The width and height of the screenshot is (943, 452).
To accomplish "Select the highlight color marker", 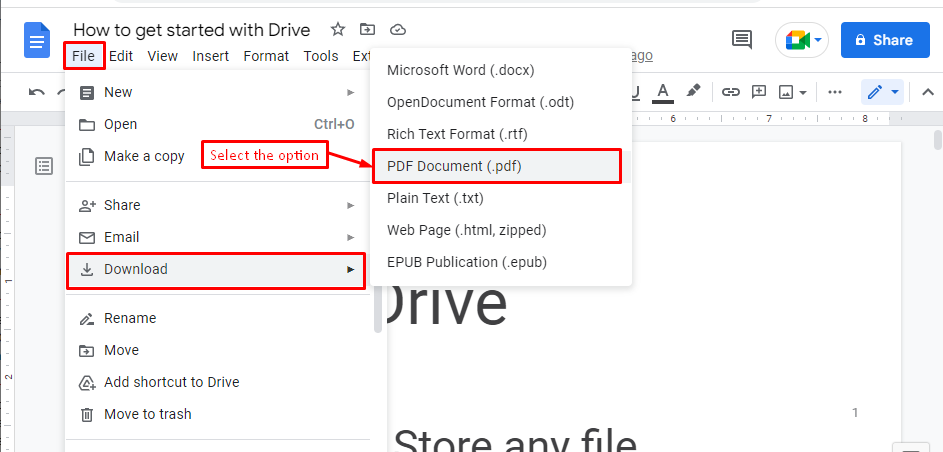I will [x=693, y=91].
